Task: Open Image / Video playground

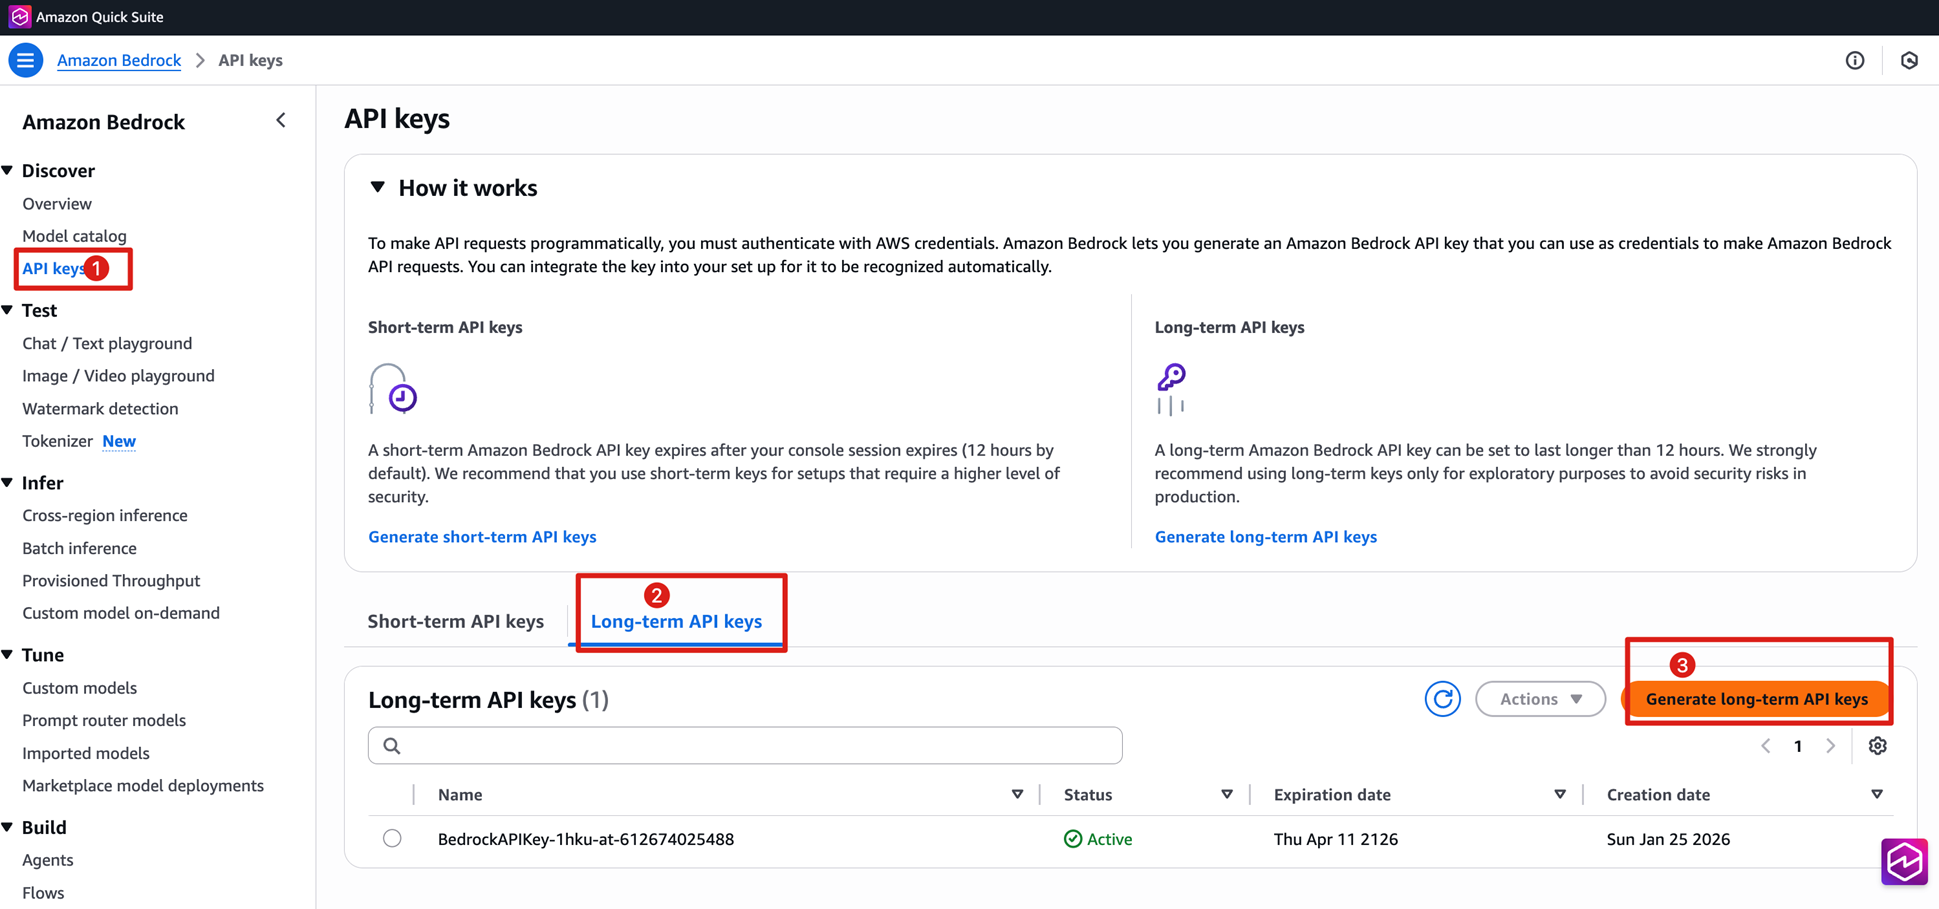Action: [118, 376]
